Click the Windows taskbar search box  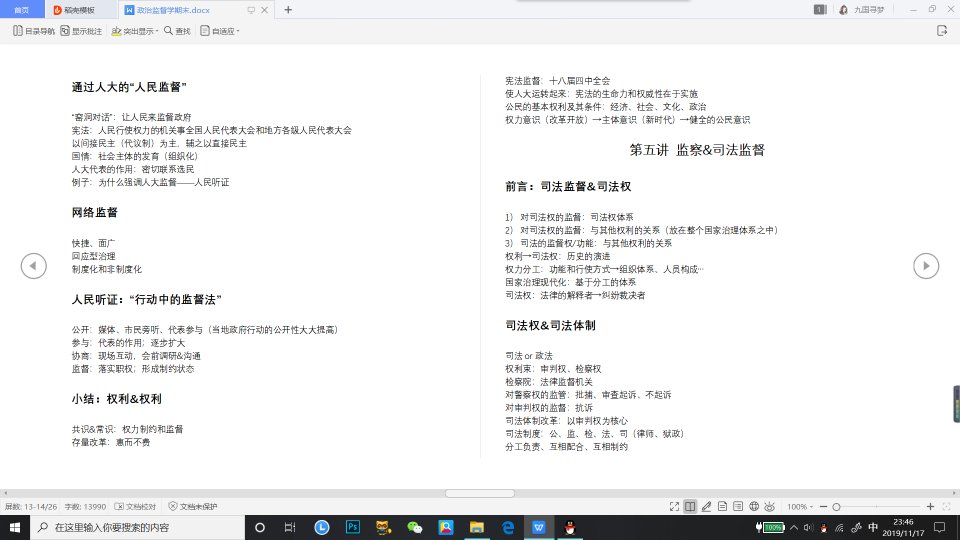[x=137, y=527]
